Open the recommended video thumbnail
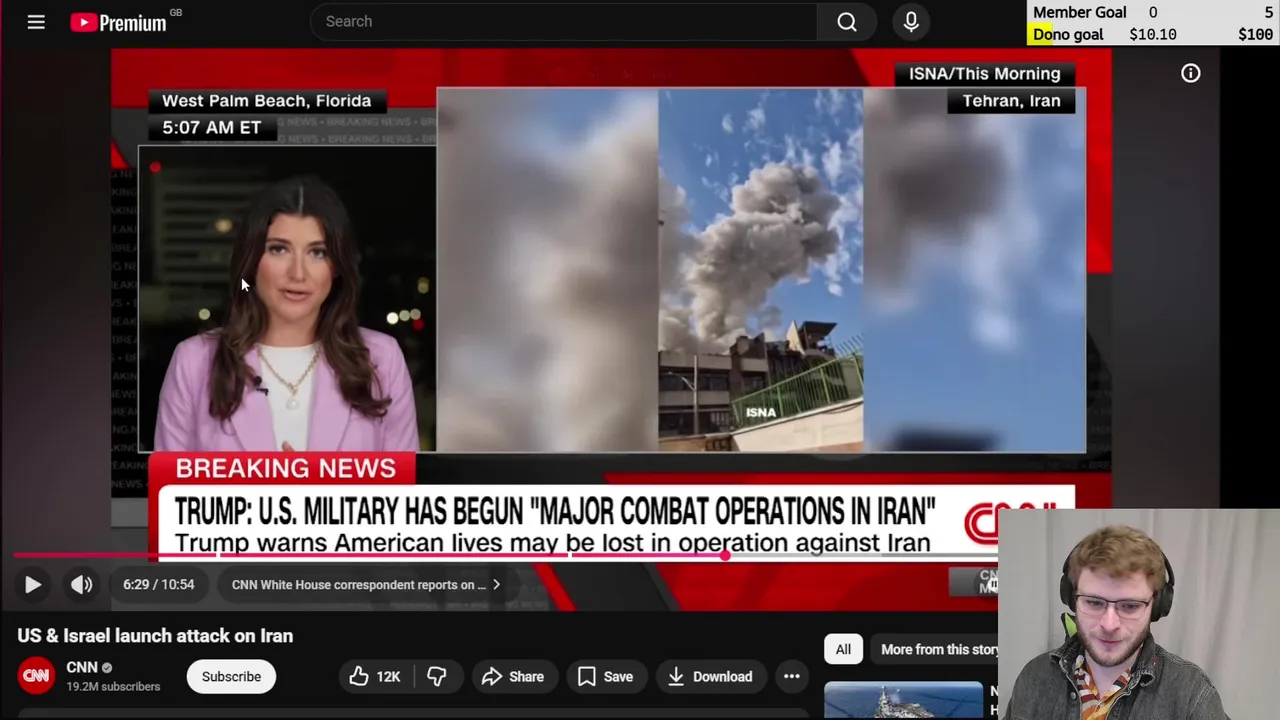 click(903, 701)
